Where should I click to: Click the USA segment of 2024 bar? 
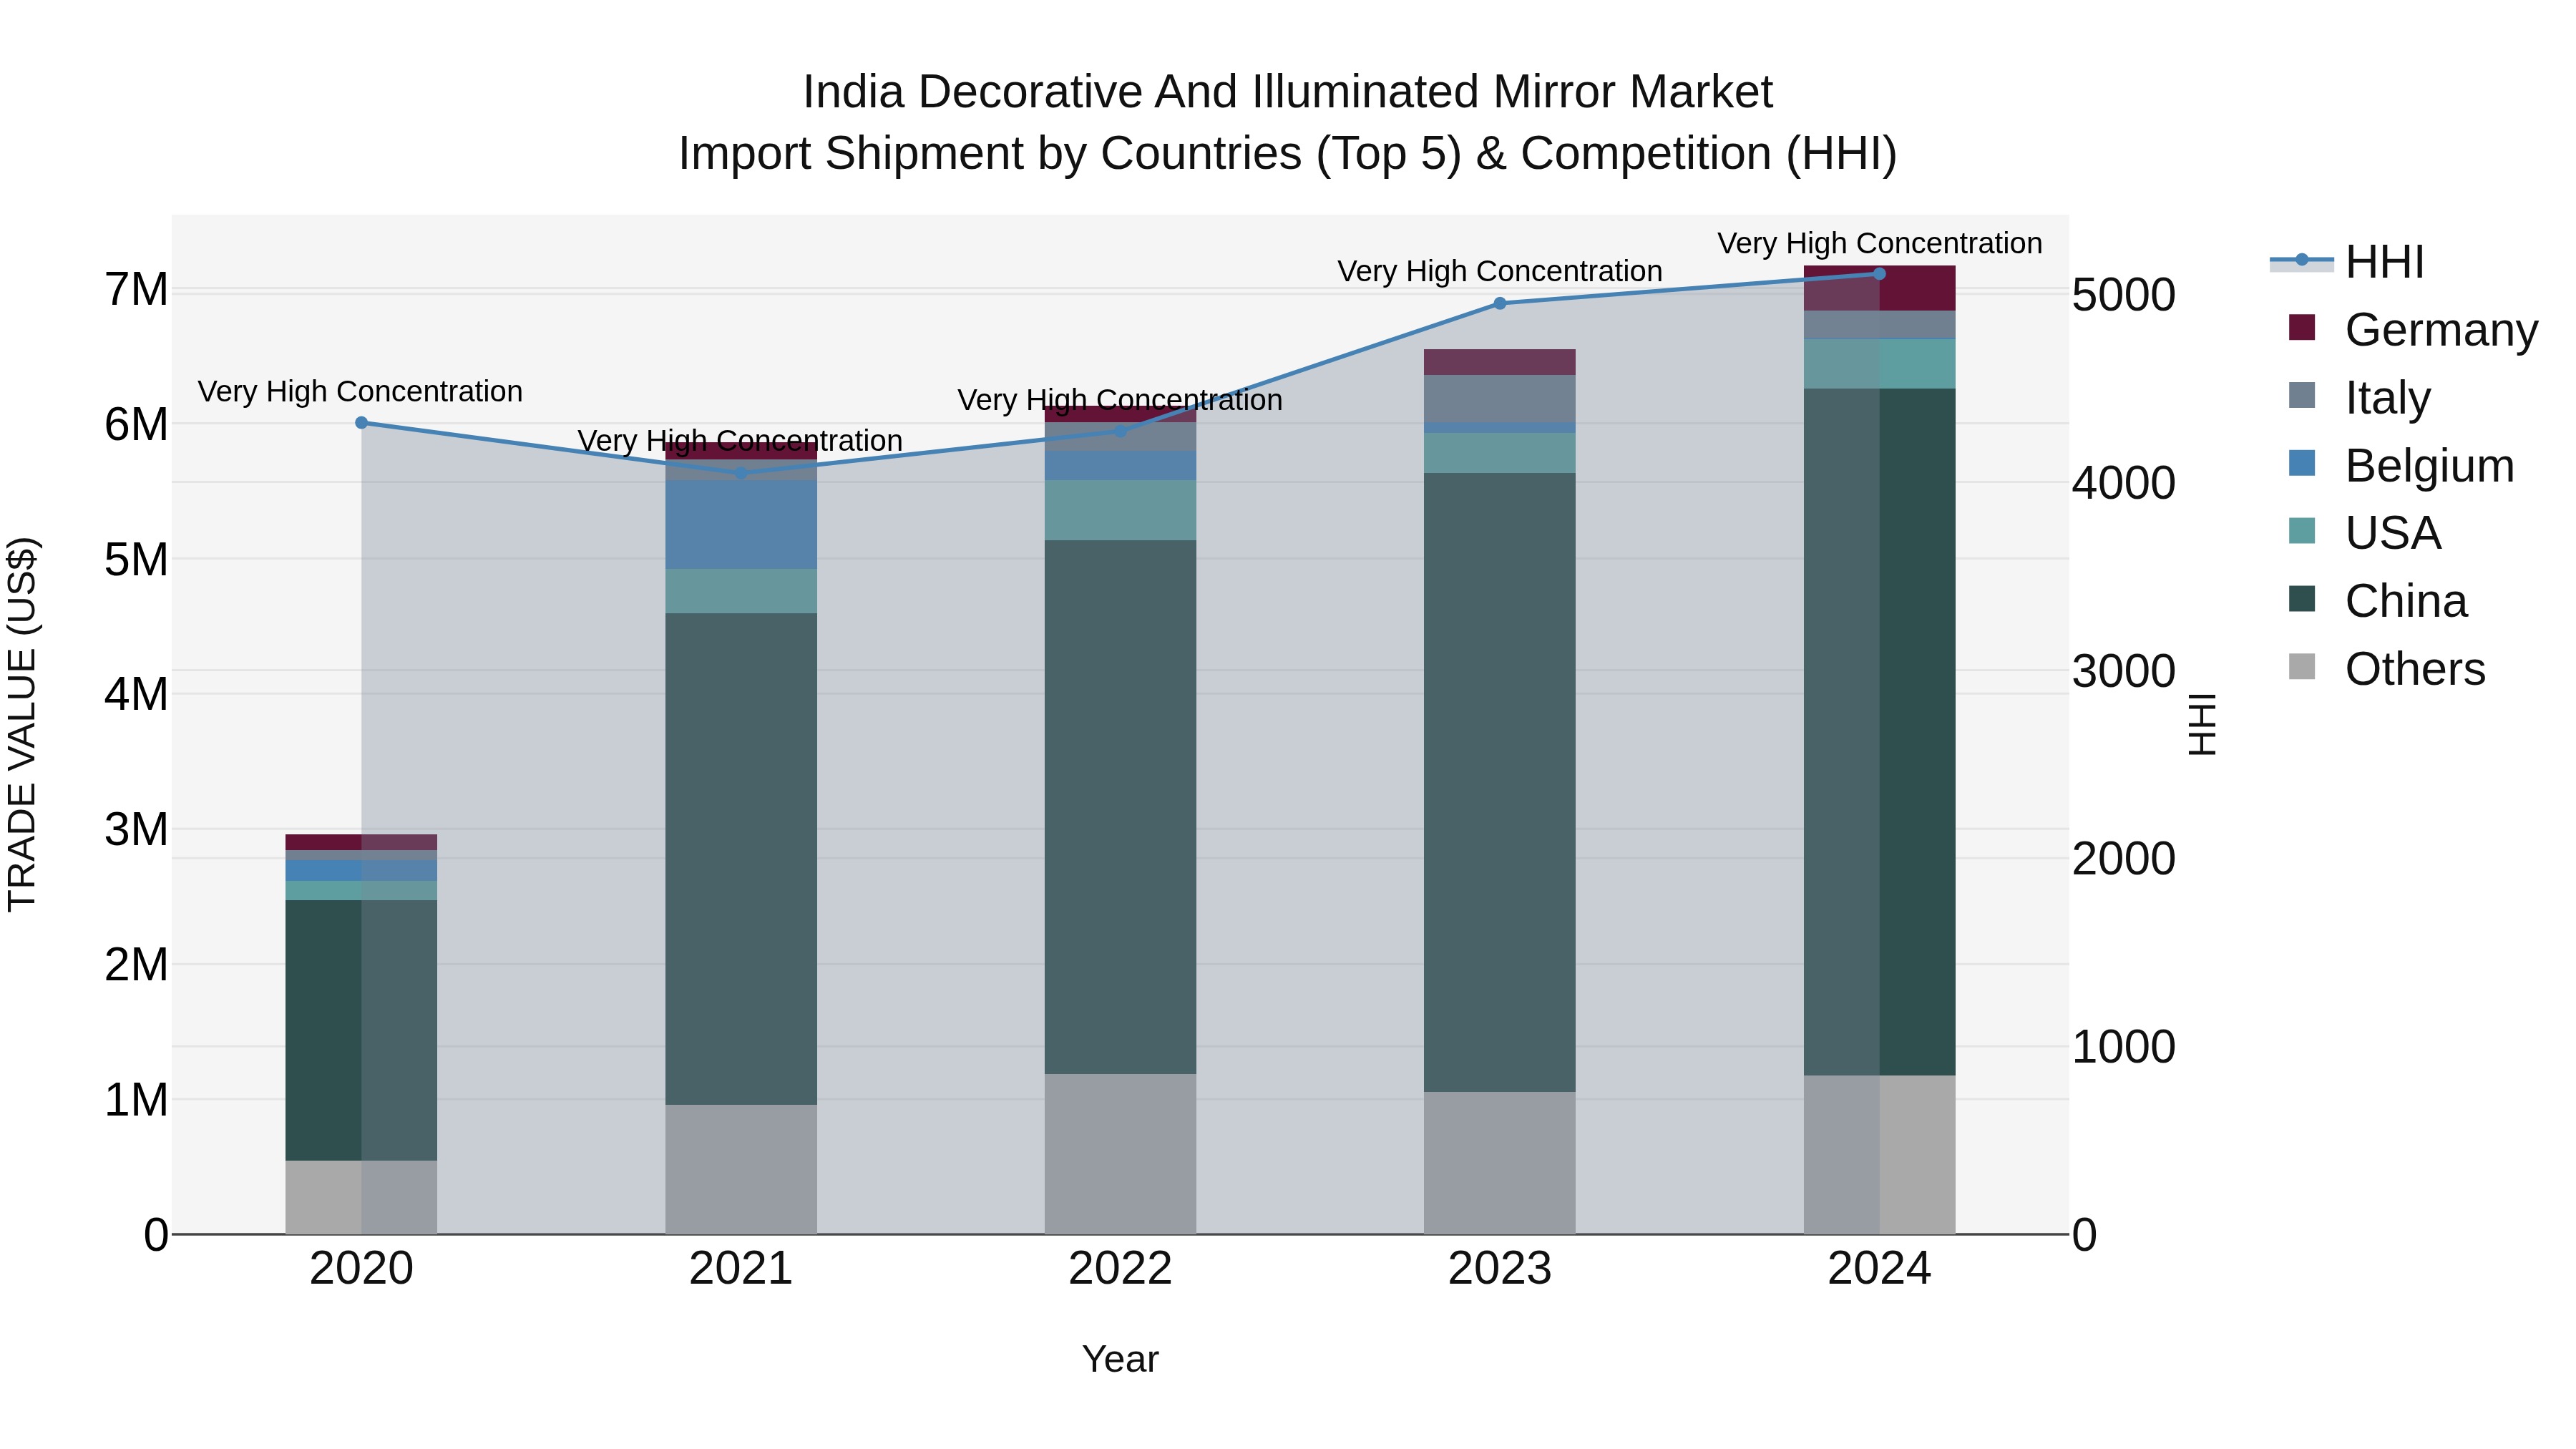(x=1879, y=364)
